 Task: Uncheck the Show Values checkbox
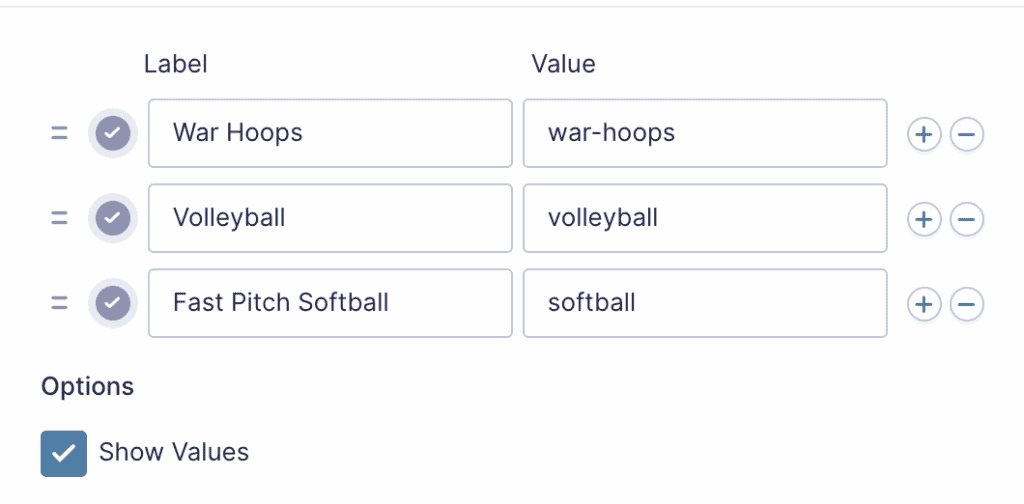[64, 453]
